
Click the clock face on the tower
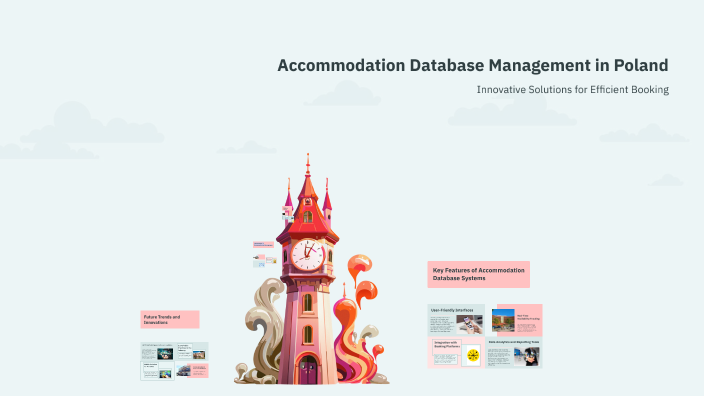pyautogui.click(x=308, y=255)
